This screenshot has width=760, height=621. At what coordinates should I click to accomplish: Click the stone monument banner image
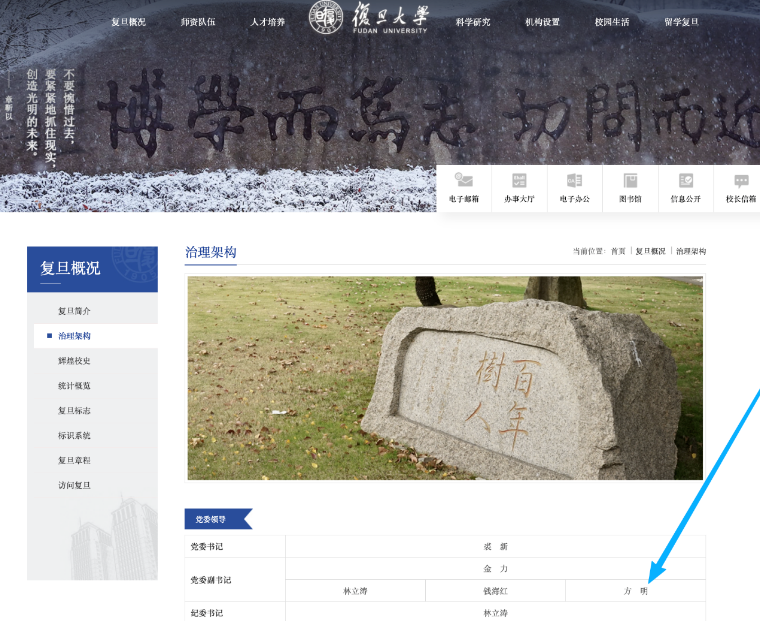coord(445,378)
